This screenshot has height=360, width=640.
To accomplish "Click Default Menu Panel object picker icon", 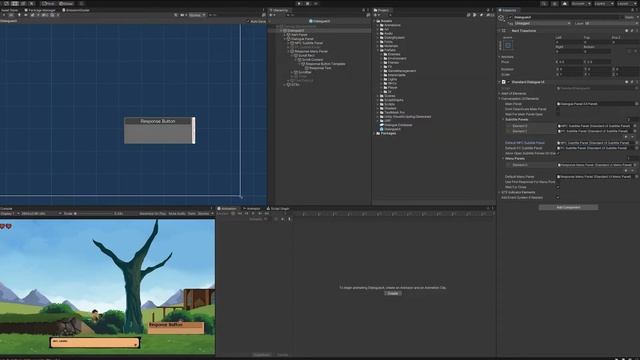I will click(636, 177).
